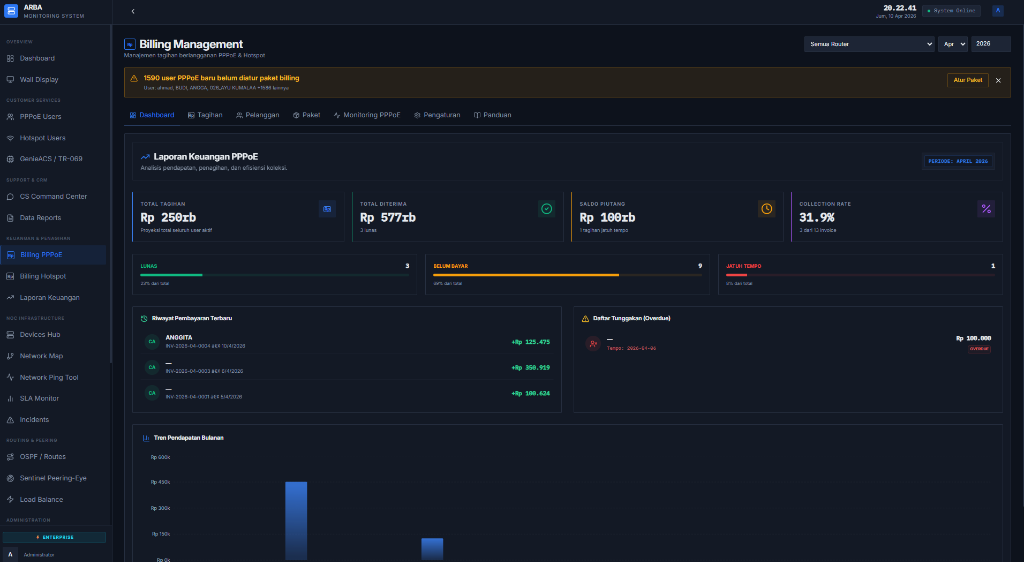Viewport: 1024px width, 562px height.
Task: Click the 2026 year input field
Action: coord(991,44)
